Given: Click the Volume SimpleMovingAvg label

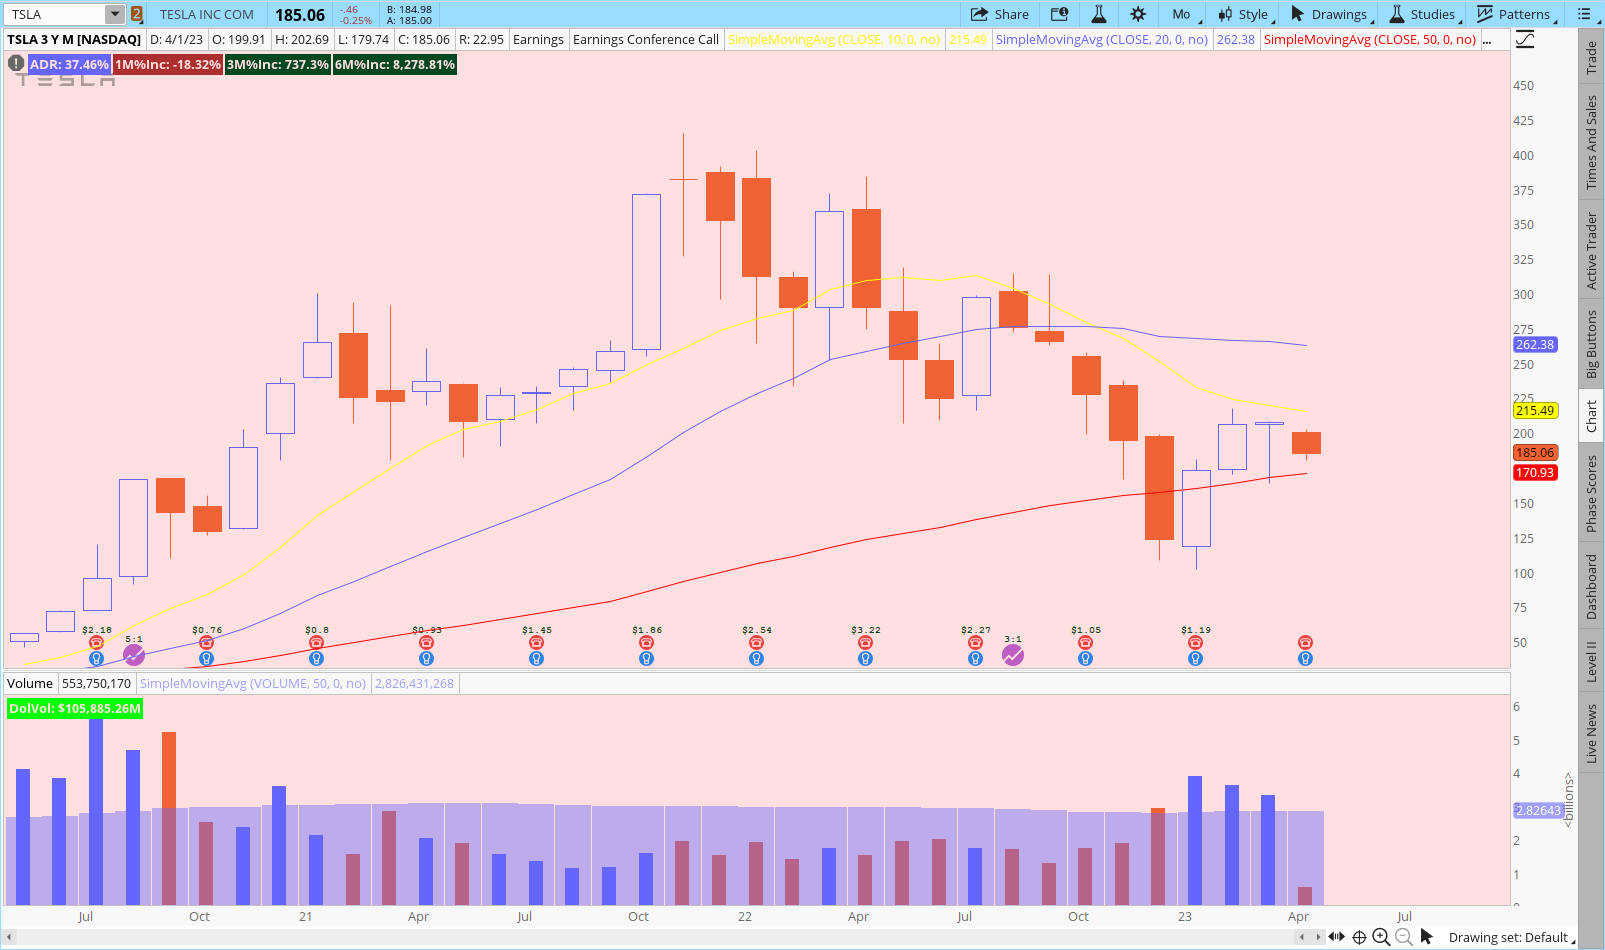Looking at the screenshot, I should pos(253,684).
